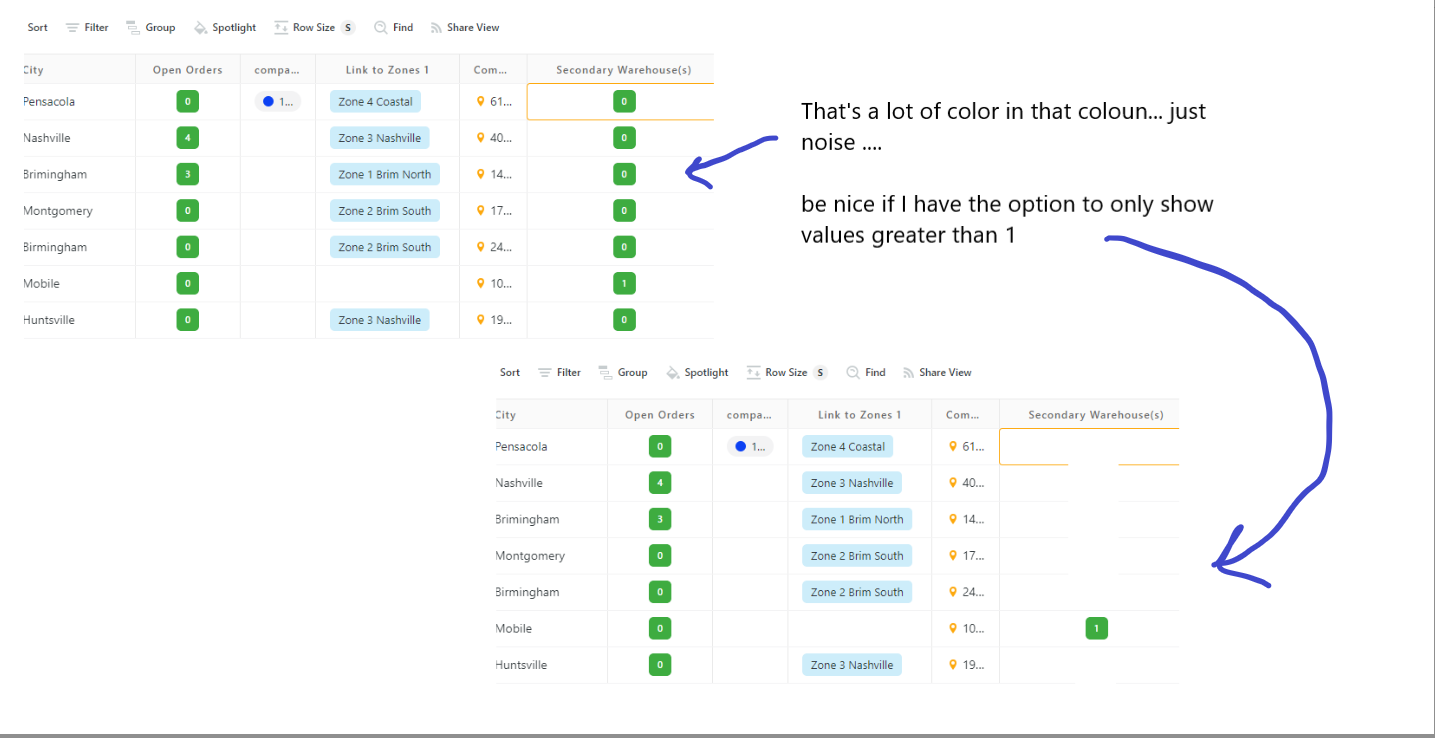Click the Secondary Warehouse(s) column header in the upper table
The image size is (1435, 738).
click(620, 70)
